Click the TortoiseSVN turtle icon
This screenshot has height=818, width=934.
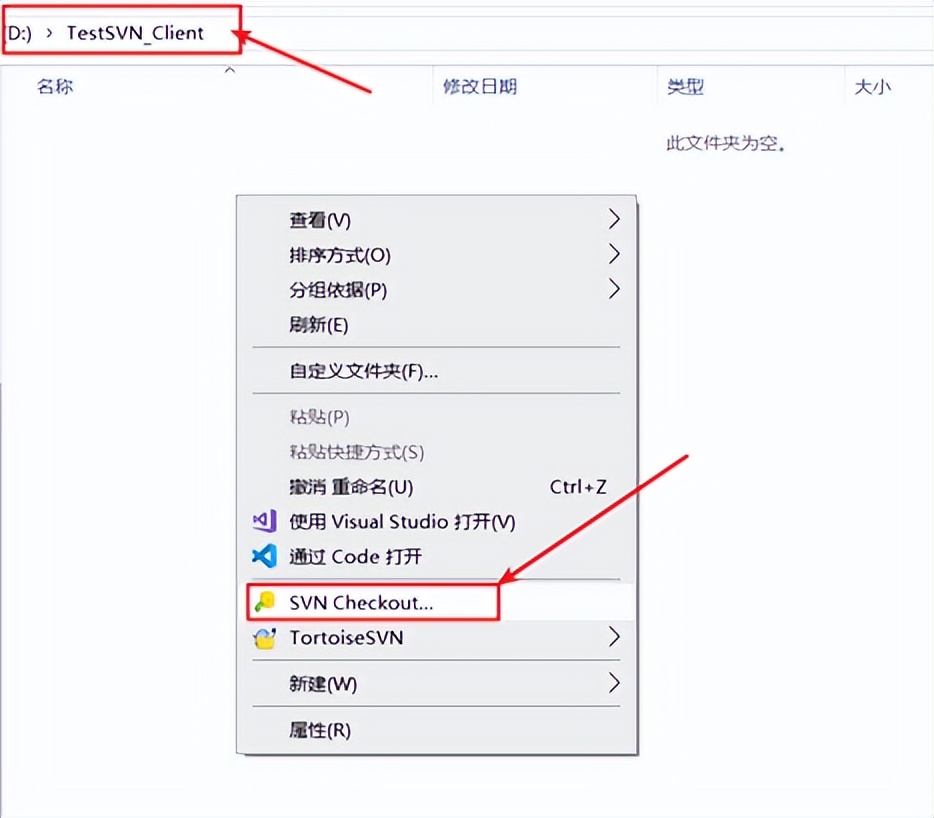pos(264,637)
